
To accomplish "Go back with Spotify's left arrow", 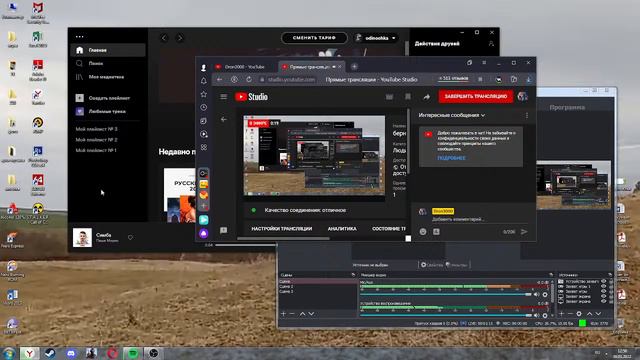I will coord(164,38).
